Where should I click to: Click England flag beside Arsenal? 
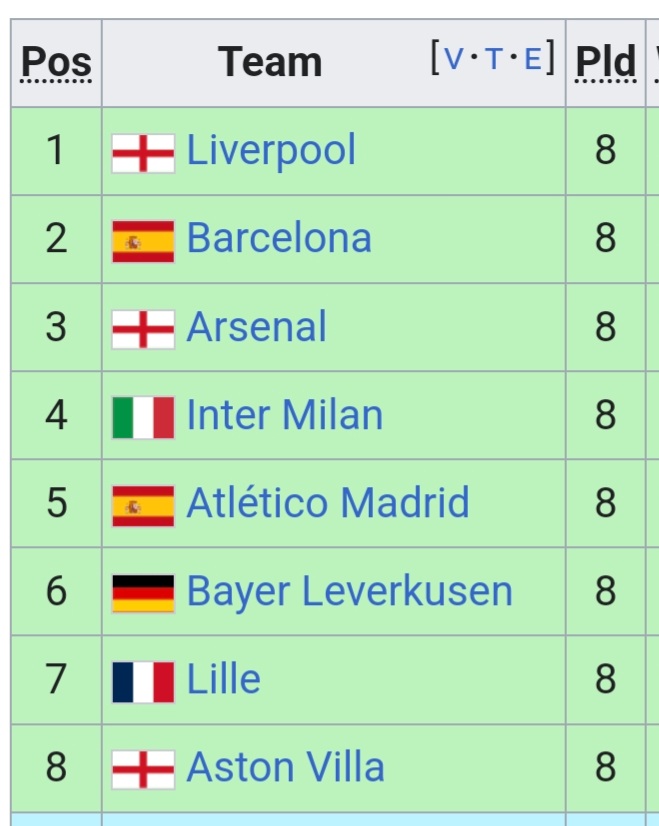(x=143, y=329)
